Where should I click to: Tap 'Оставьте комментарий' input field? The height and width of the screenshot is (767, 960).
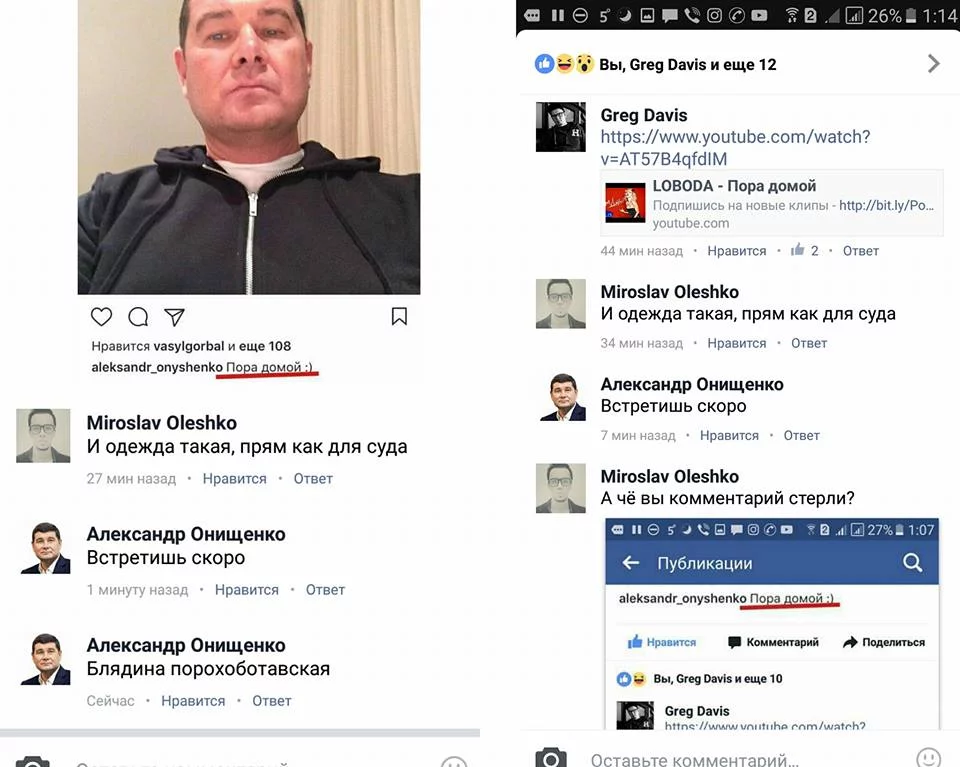(735, 759)
